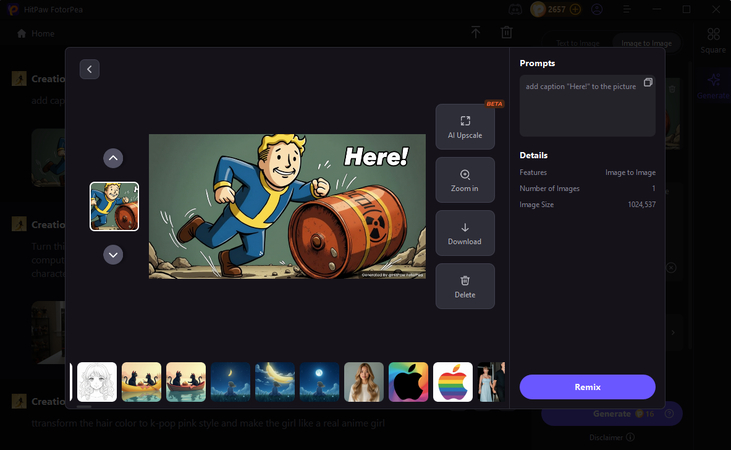Click the back arrow in the preview dialog

pos(89,69)
